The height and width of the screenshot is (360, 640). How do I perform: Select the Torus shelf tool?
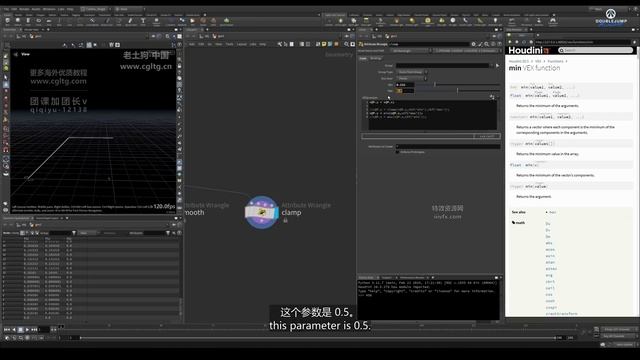38,21
